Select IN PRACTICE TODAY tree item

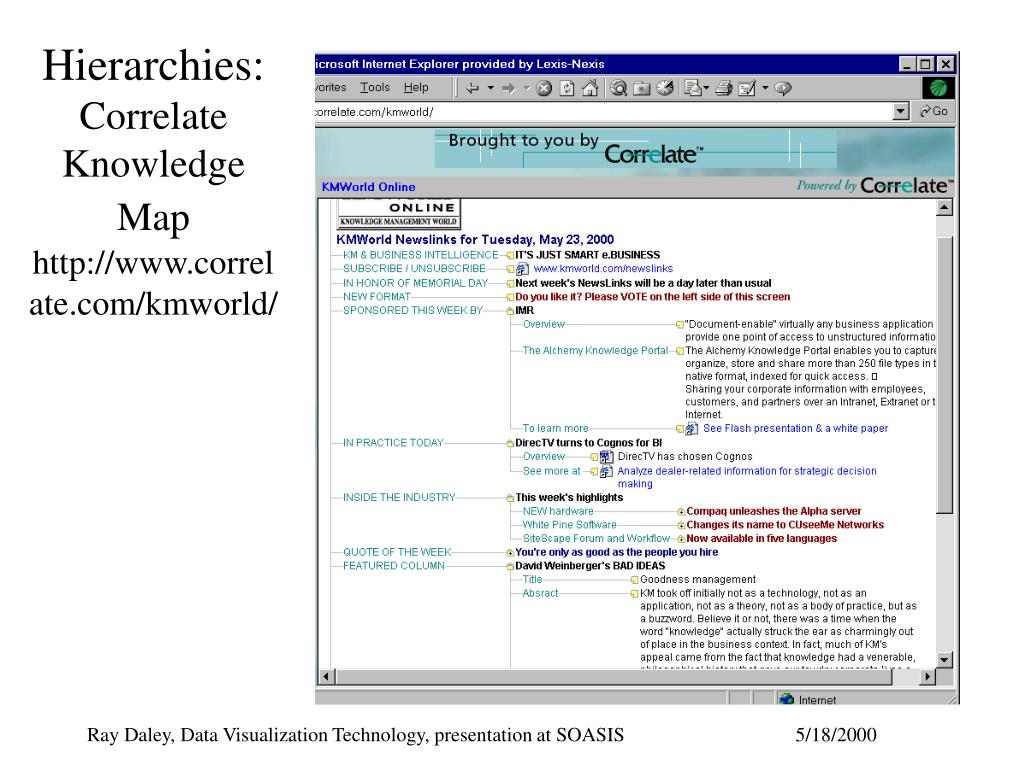coord(393,442)
